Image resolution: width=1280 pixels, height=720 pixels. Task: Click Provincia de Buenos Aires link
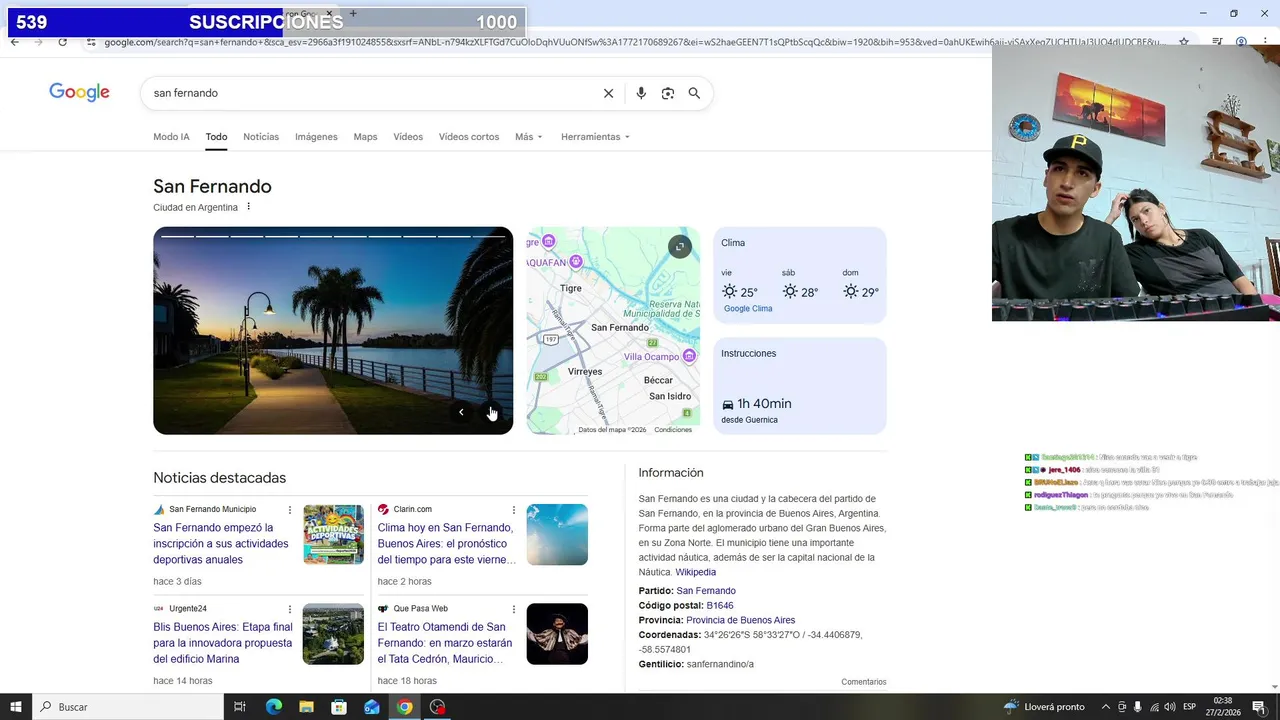click(740, 620)
